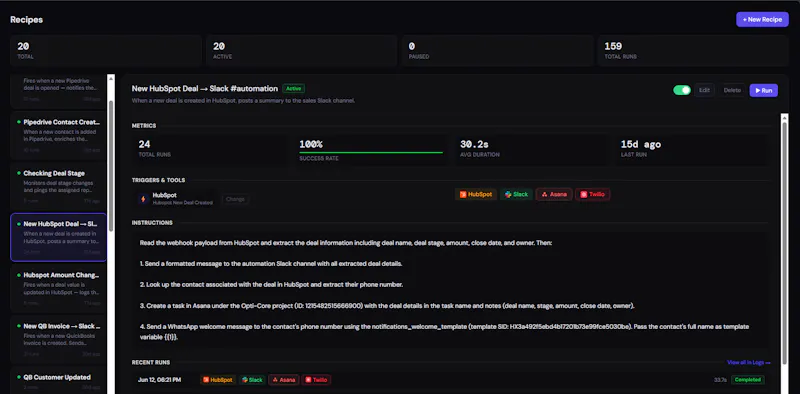Click the 0 Paused stat card

(x=497, y=51)
